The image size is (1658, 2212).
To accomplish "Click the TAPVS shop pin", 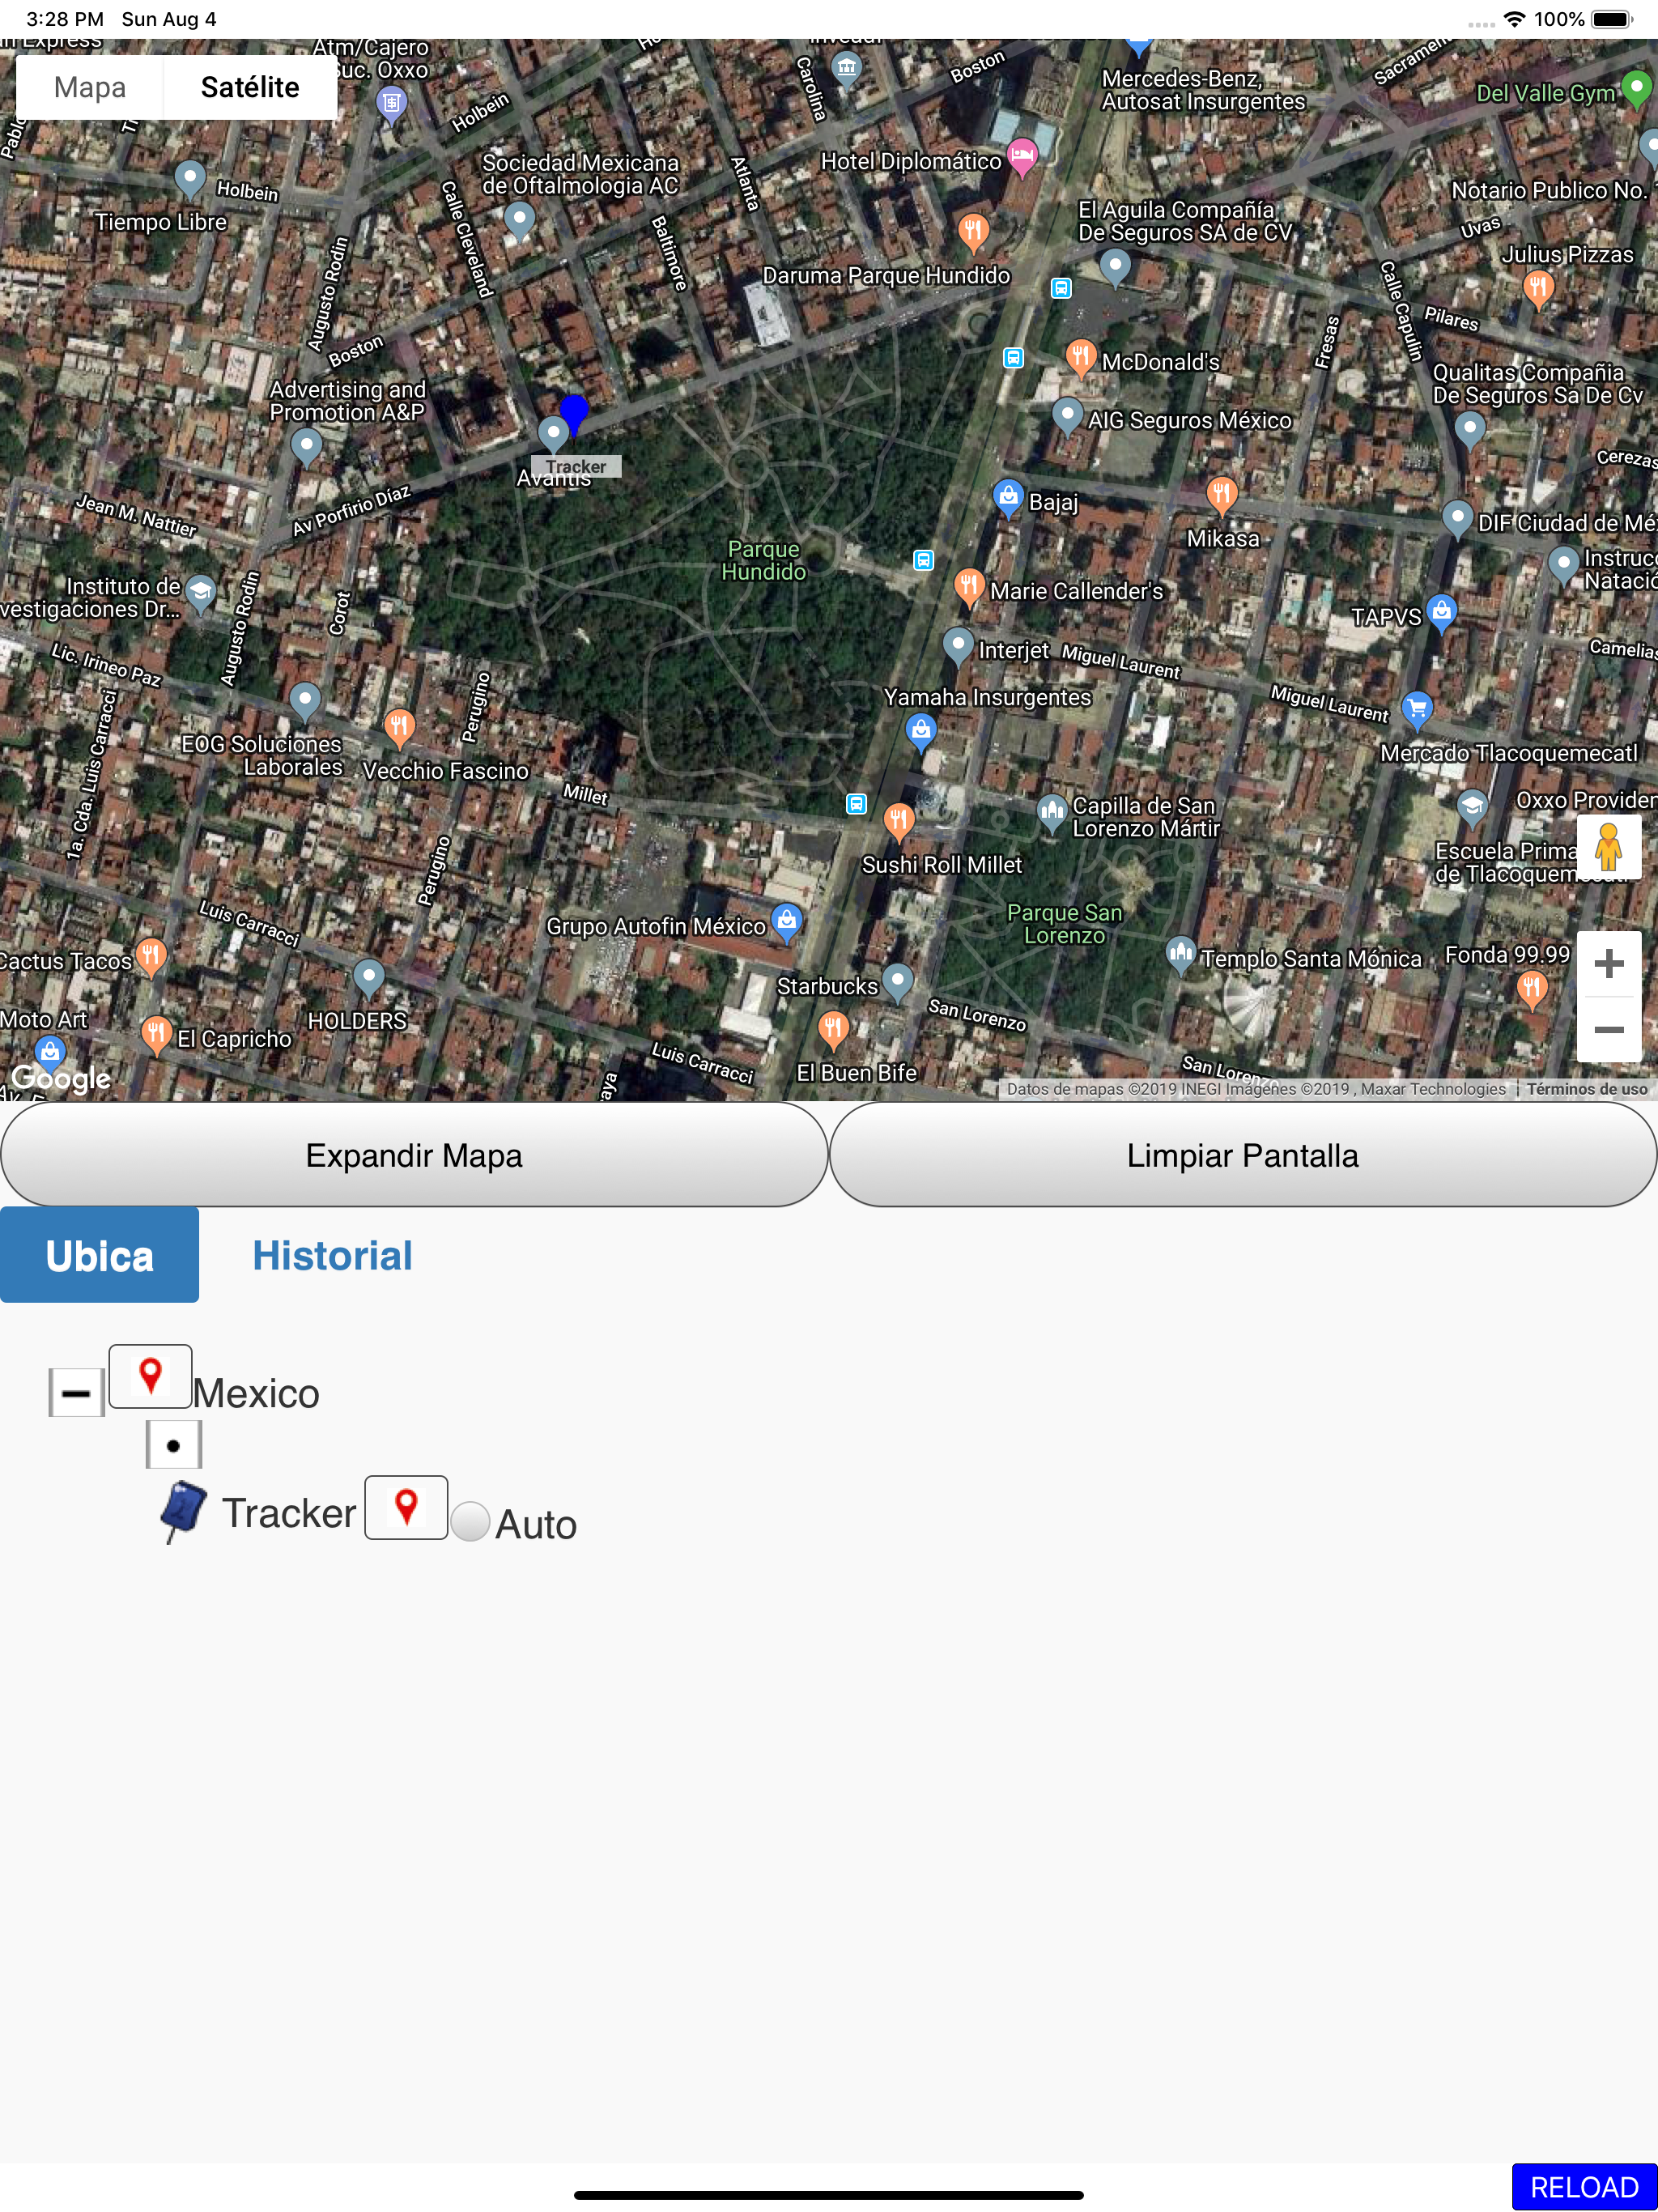I will 1441,612.
